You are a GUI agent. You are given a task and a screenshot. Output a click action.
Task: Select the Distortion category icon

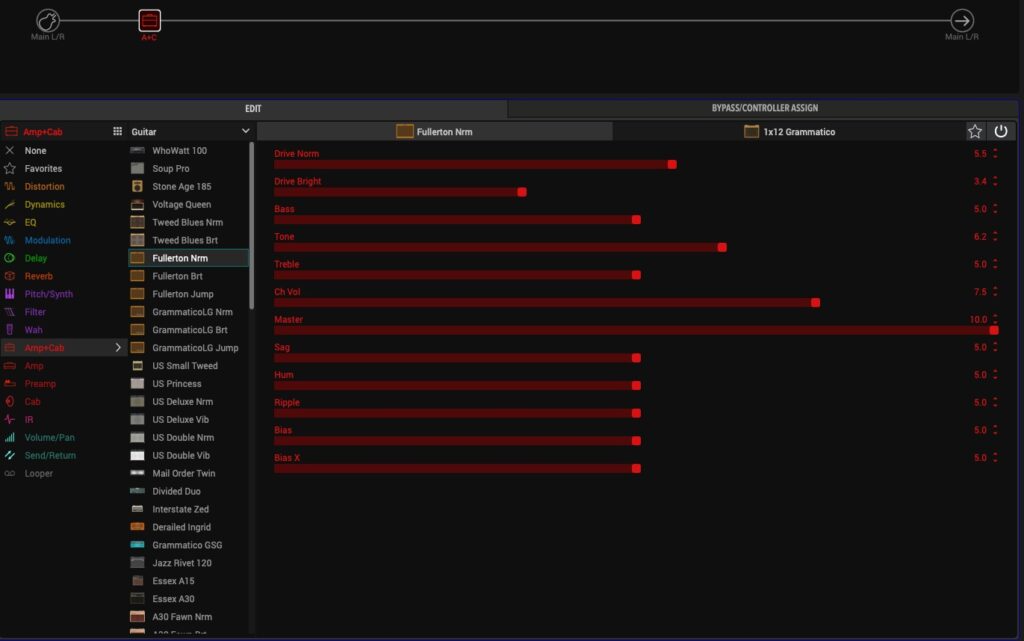(10, 187)
